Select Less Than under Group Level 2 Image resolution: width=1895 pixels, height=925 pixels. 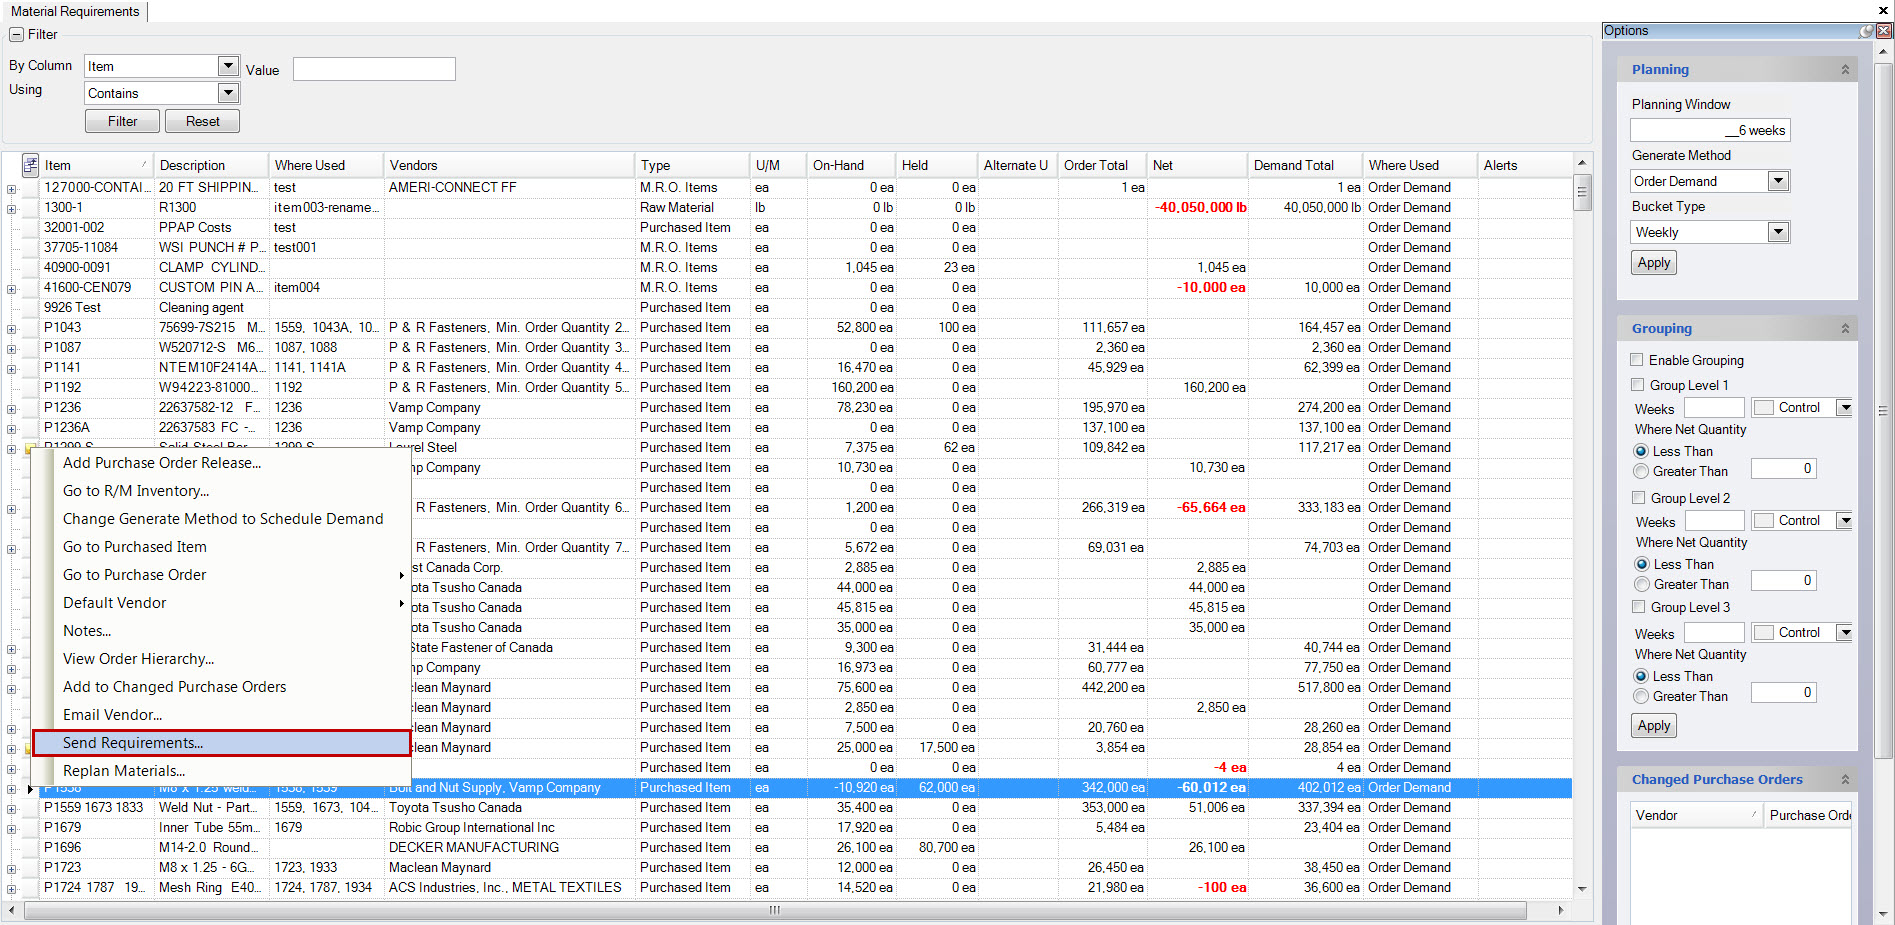(1641, 564)
